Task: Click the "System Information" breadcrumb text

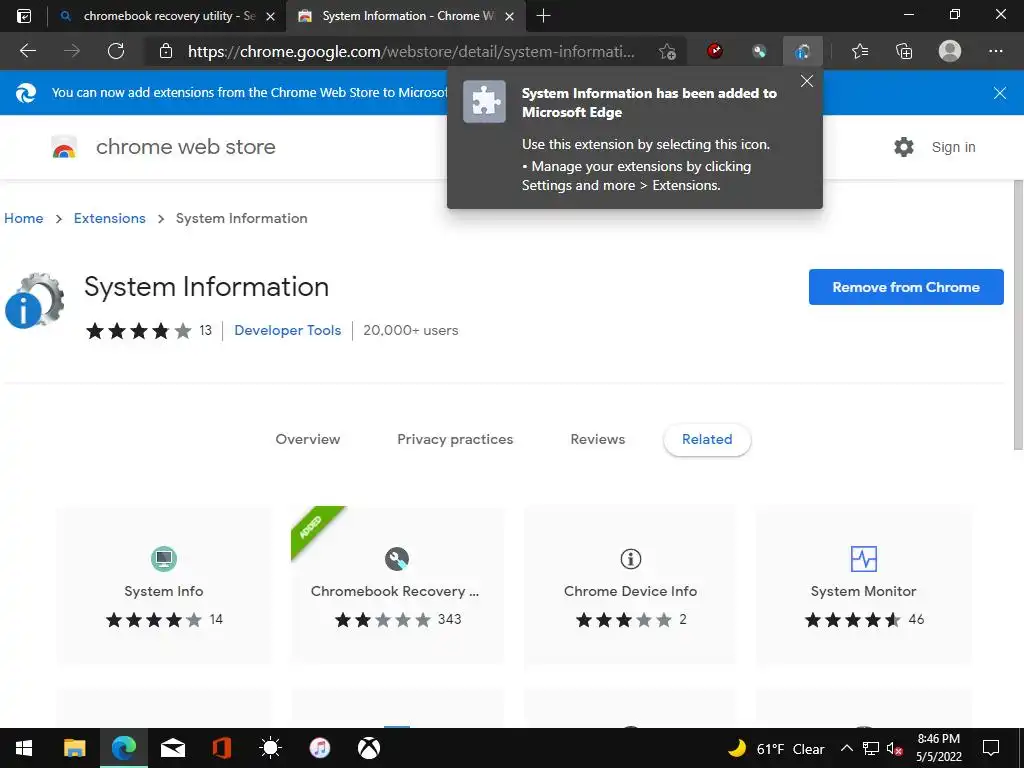Action: click(242, 218)
